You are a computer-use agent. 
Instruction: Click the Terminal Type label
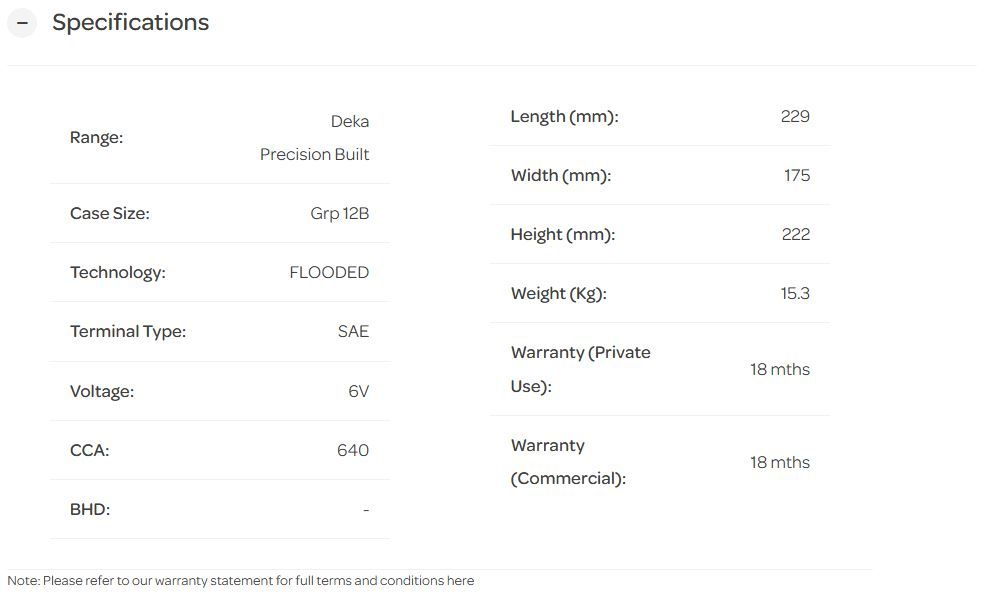[127, 331]
